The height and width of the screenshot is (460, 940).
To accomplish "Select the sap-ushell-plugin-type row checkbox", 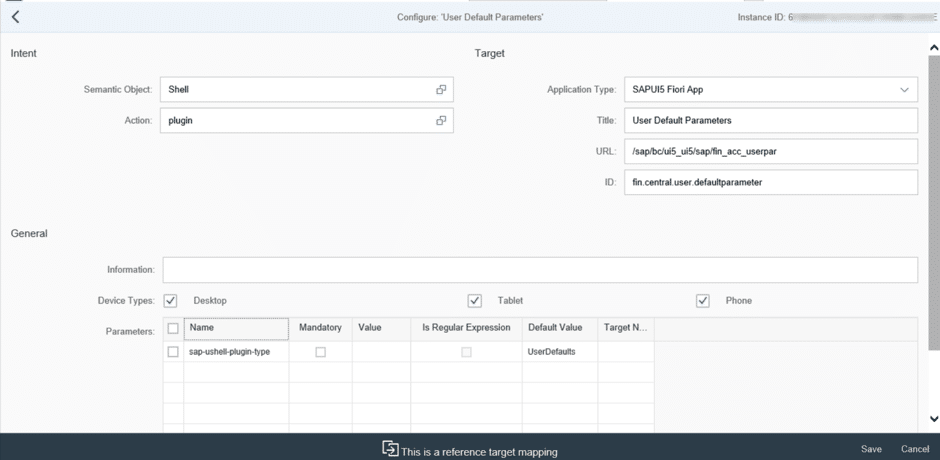I will tap(173, 352).
